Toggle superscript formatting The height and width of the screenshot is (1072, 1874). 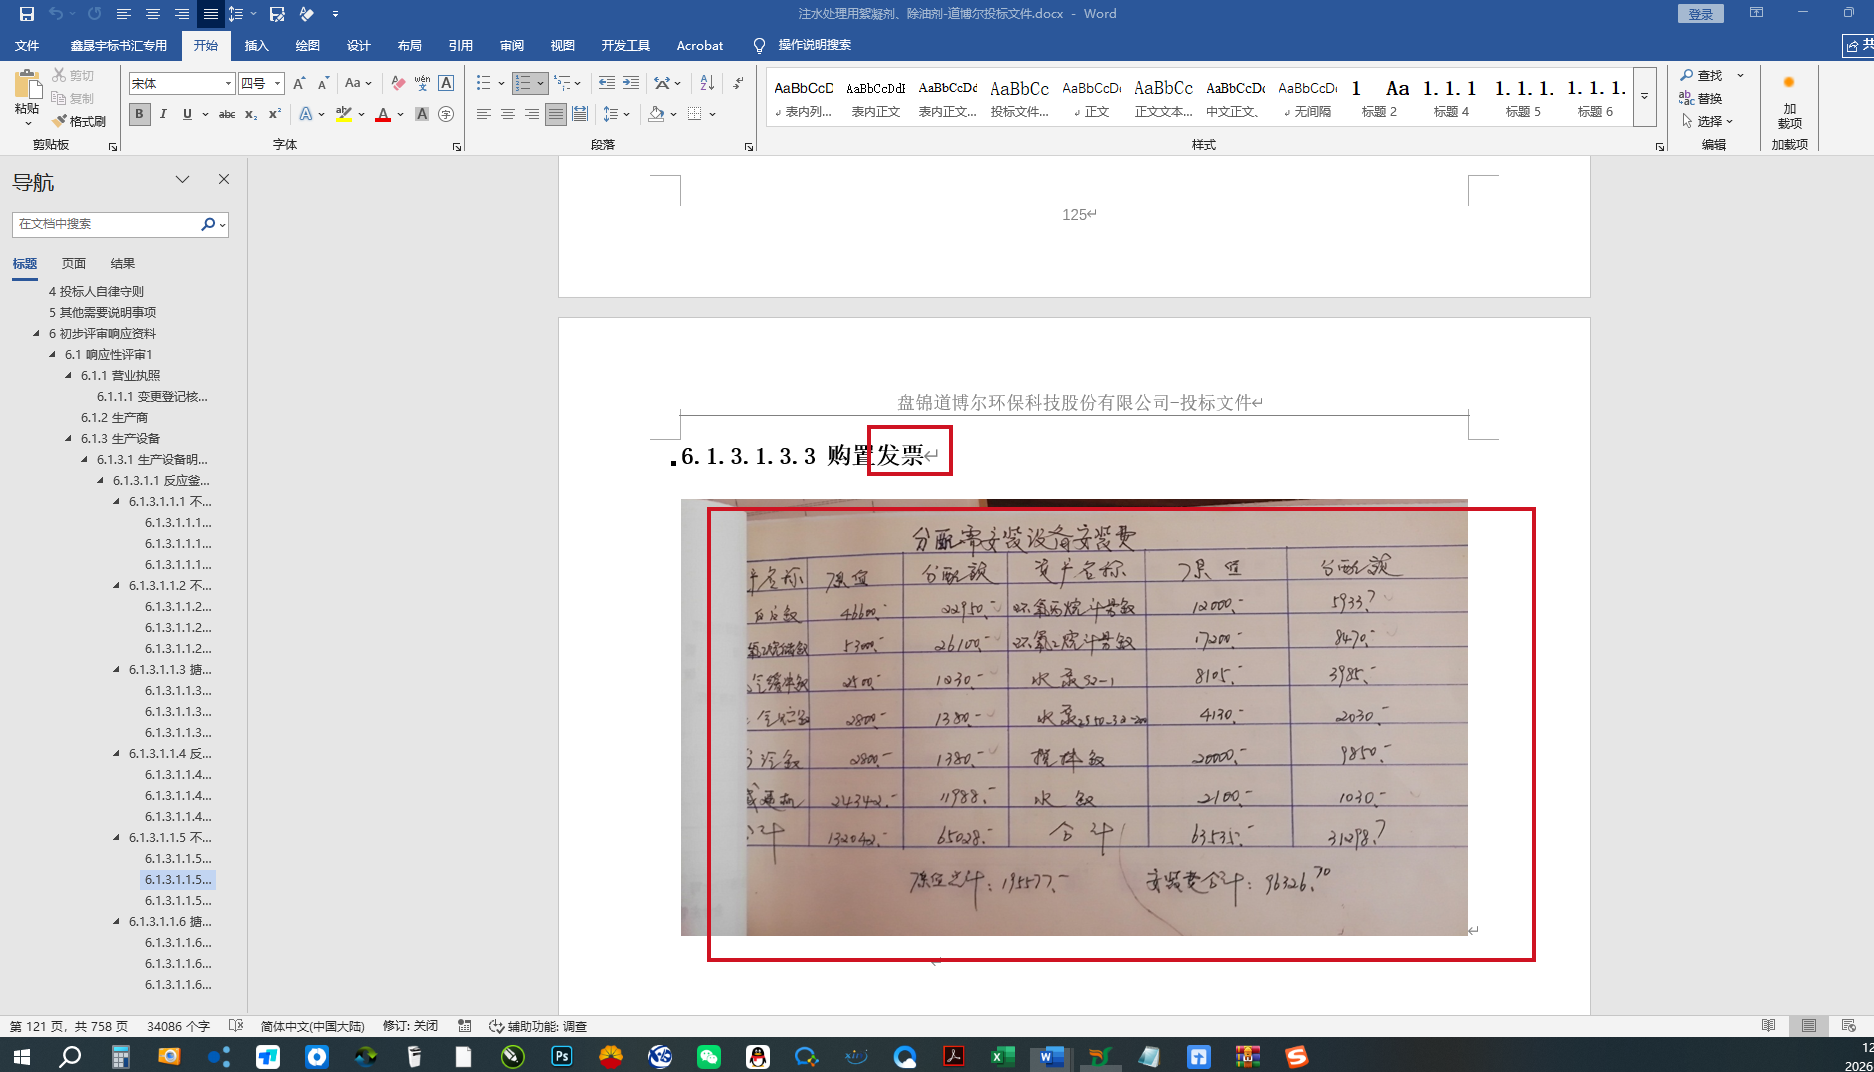click(x=274, y=114)
